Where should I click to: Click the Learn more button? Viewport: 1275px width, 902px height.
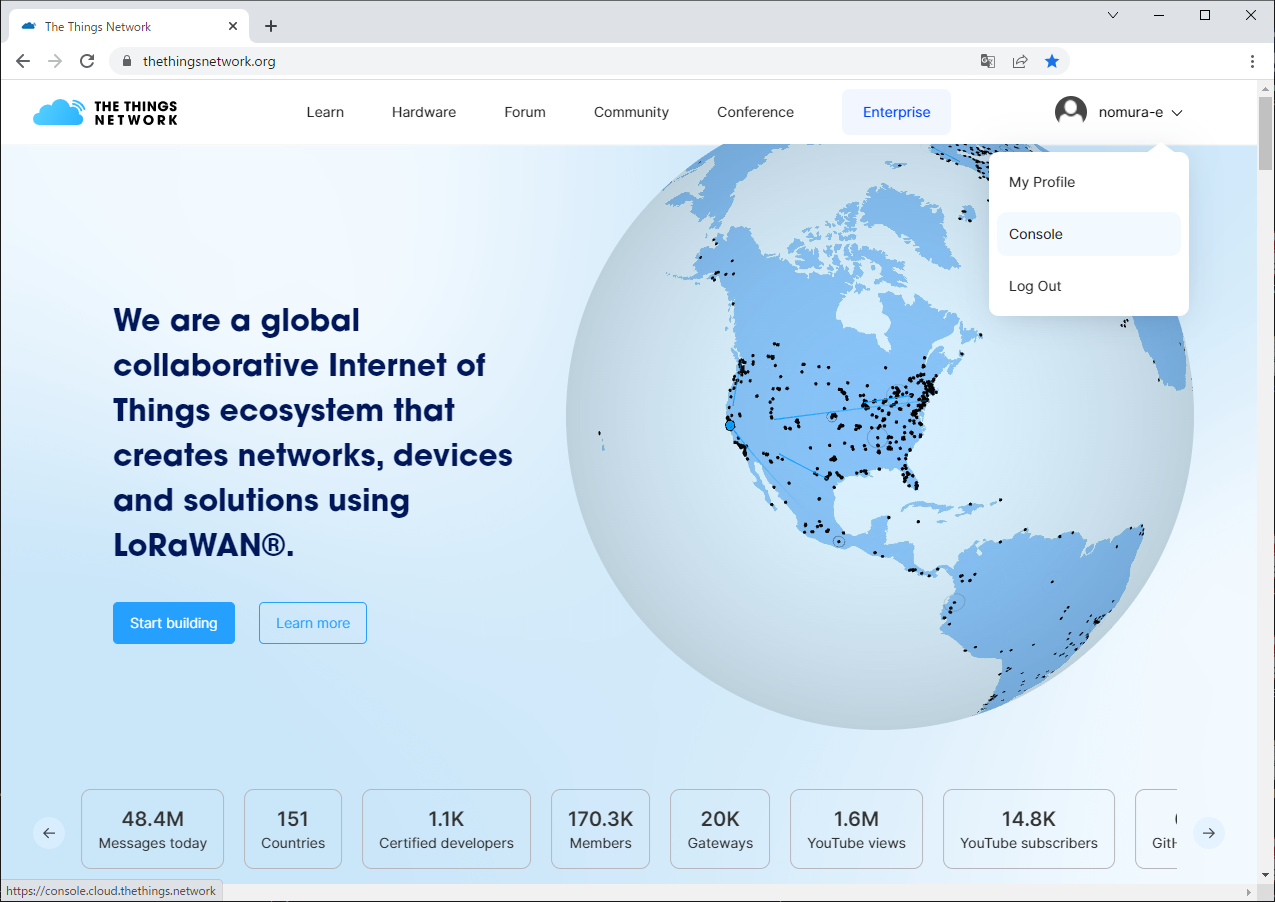tap(313, 623)
